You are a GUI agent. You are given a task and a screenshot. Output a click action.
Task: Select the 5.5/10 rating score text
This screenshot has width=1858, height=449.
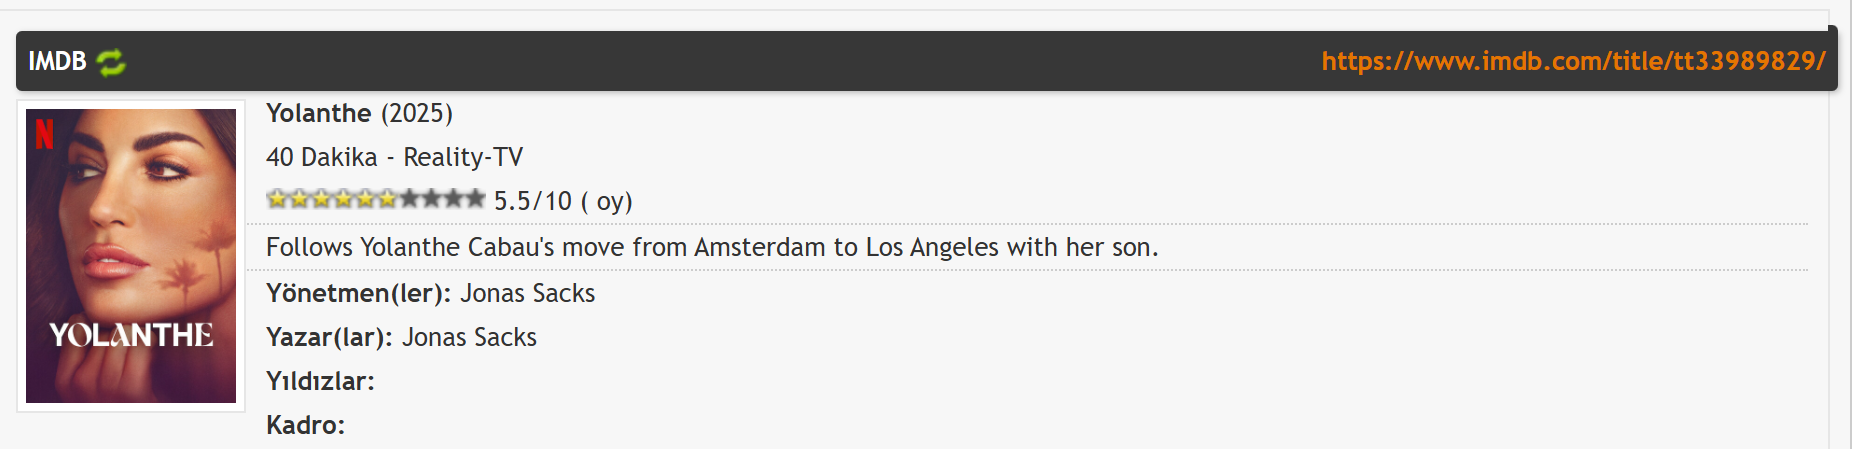point(533,201)
